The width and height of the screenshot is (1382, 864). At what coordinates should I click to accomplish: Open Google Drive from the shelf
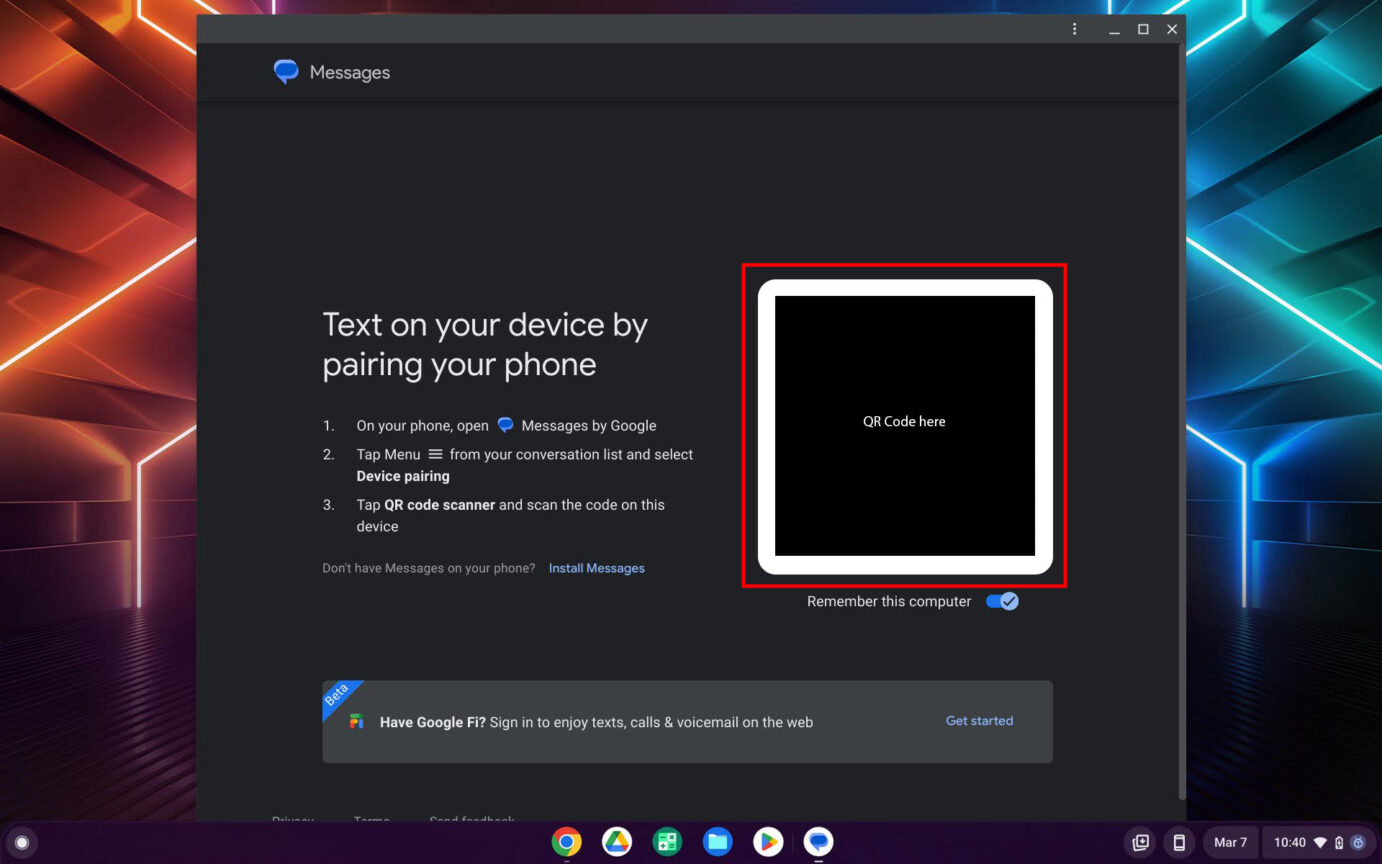(617, 842)
